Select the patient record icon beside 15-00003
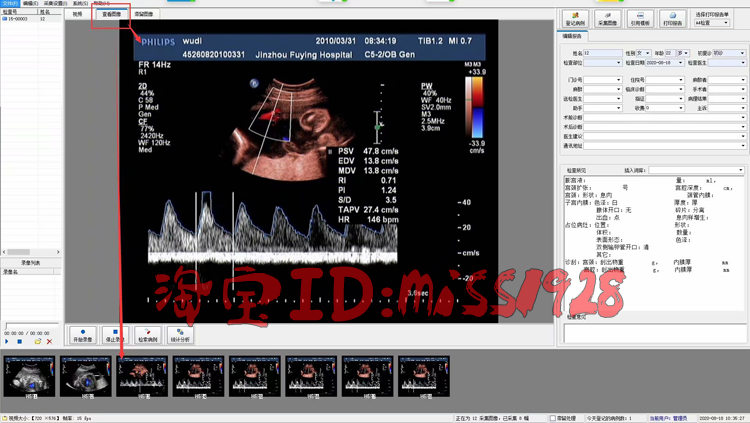Screen dimensions: 750x423 (5, 19)
